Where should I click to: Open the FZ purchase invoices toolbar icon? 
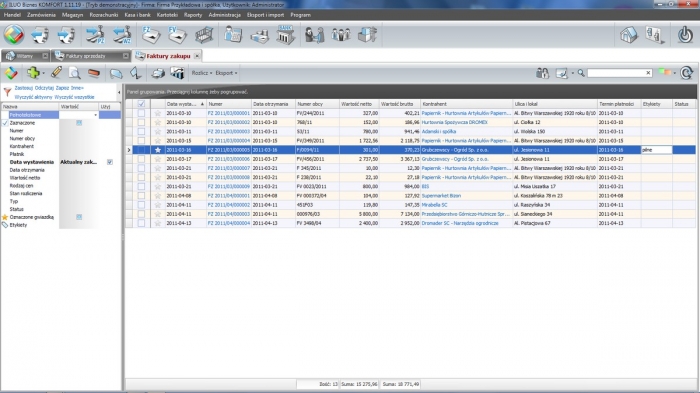point(151,35)
